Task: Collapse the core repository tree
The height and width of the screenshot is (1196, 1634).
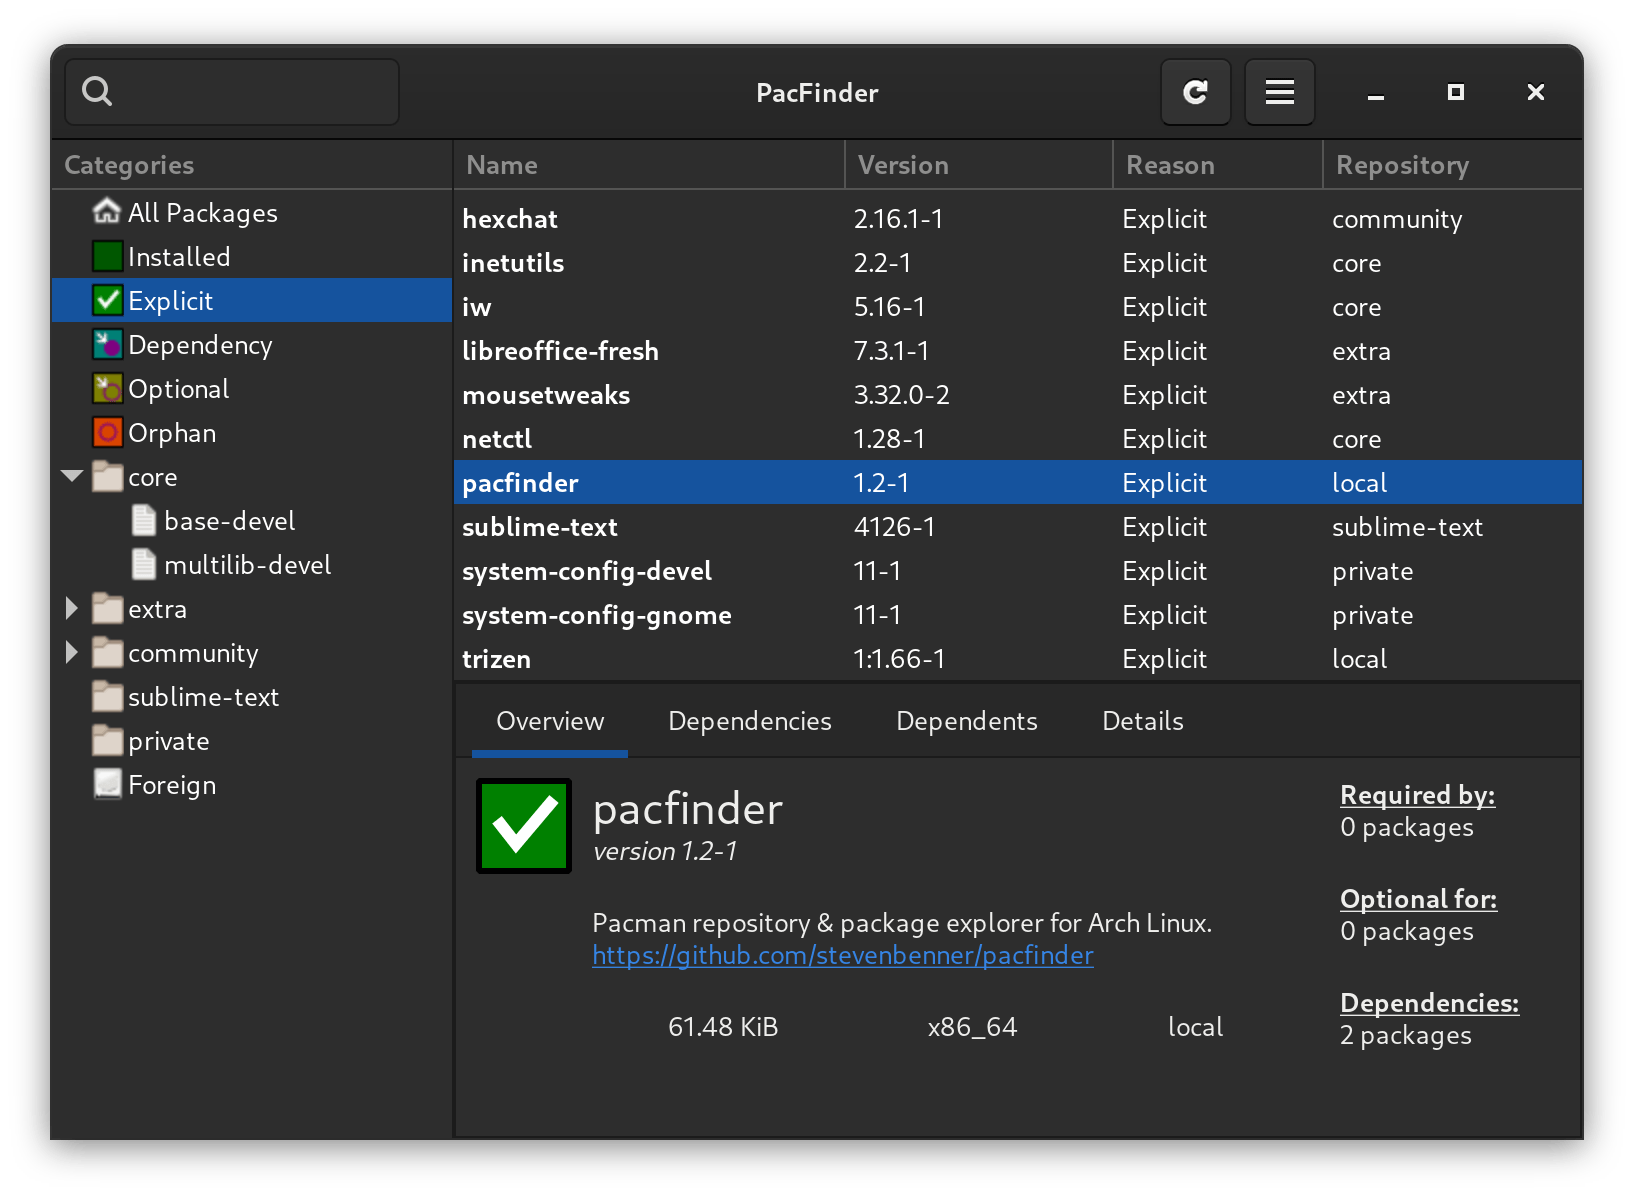Action: (72, 476)
